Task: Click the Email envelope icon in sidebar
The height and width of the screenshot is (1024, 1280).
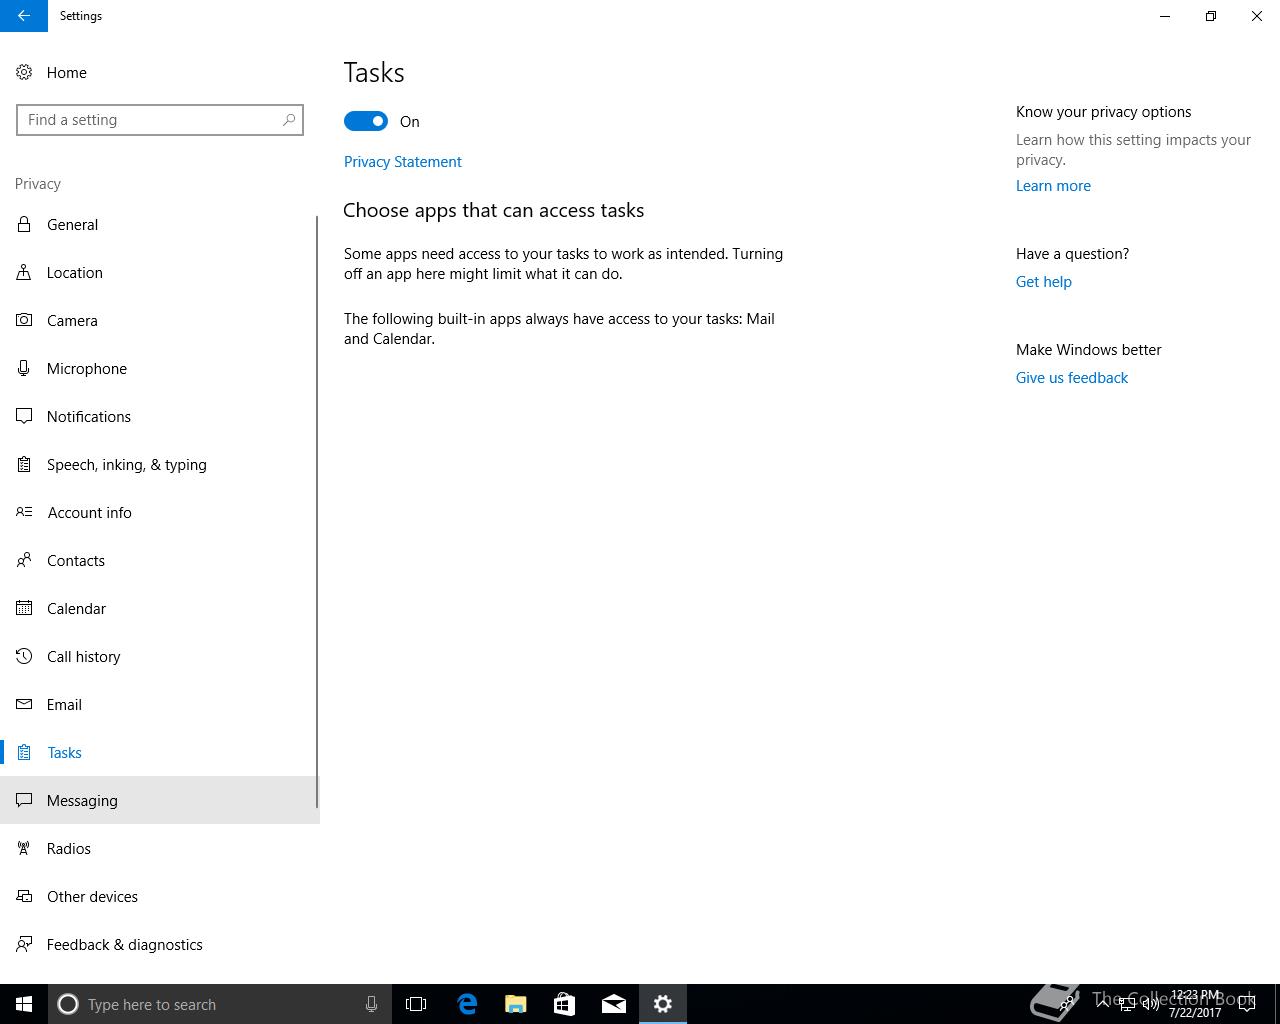Action: 24,704
